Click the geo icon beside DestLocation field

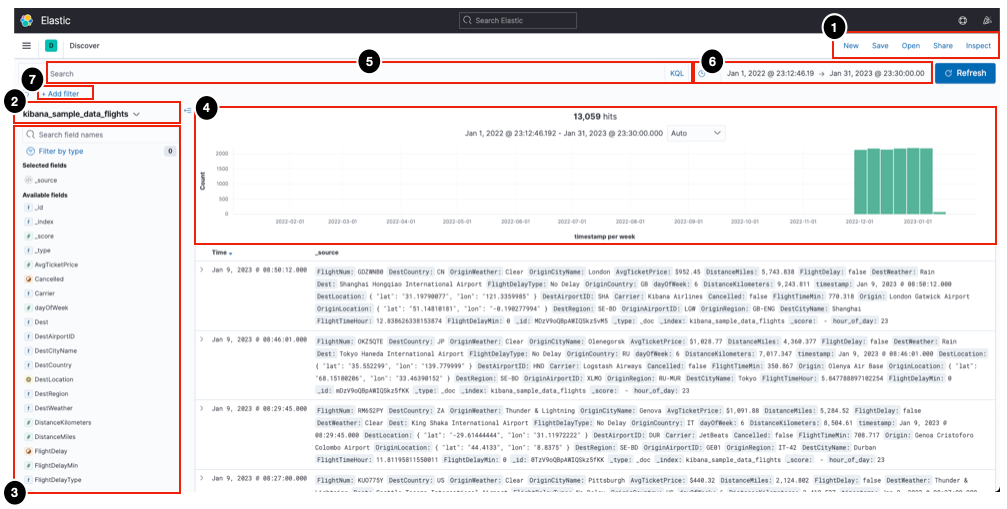pos(28,379)
